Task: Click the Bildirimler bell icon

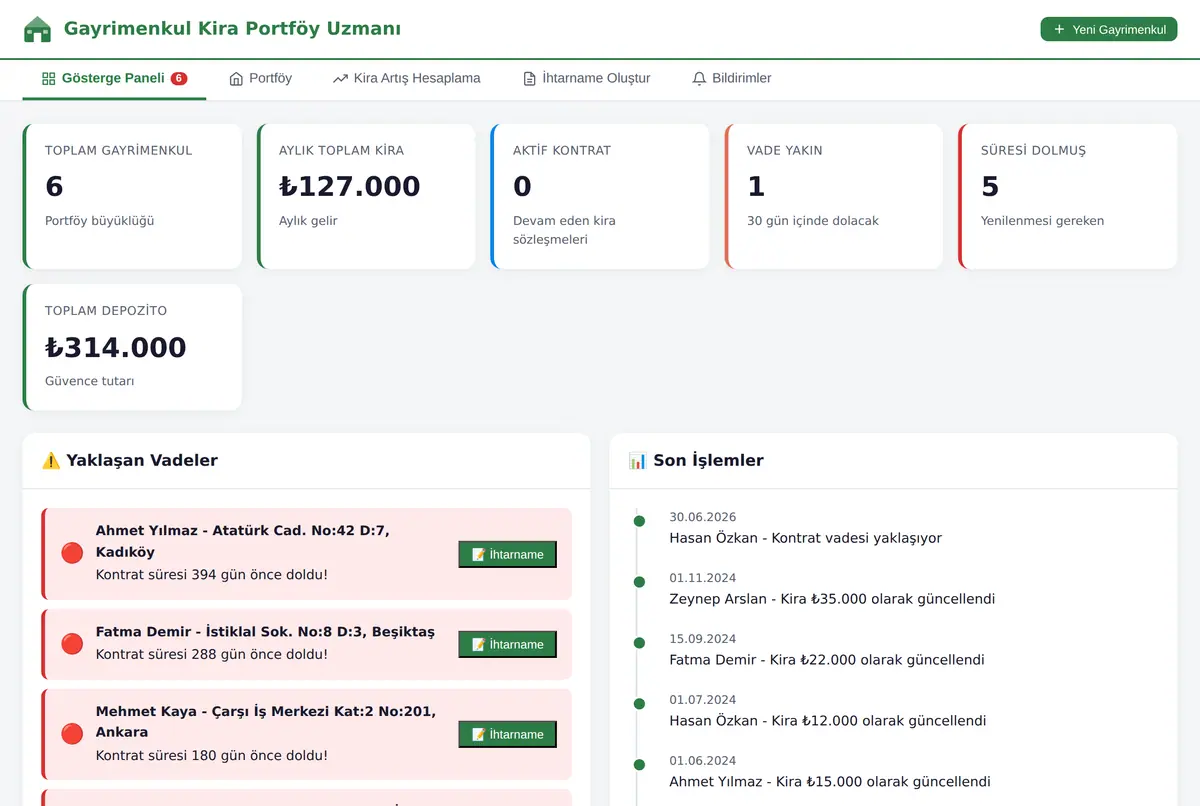Action: (699, 78)
